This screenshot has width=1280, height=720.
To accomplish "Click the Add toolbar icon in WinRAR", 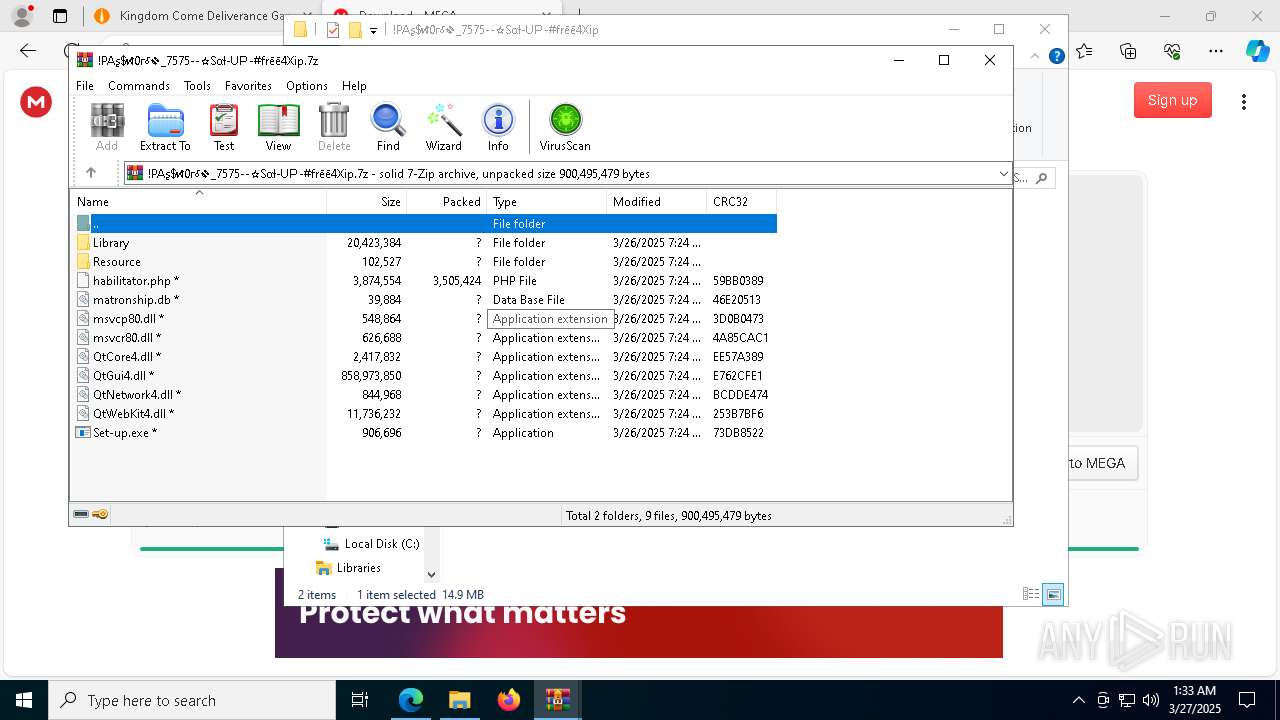I will pyautogui.click(x=107, y=128).
